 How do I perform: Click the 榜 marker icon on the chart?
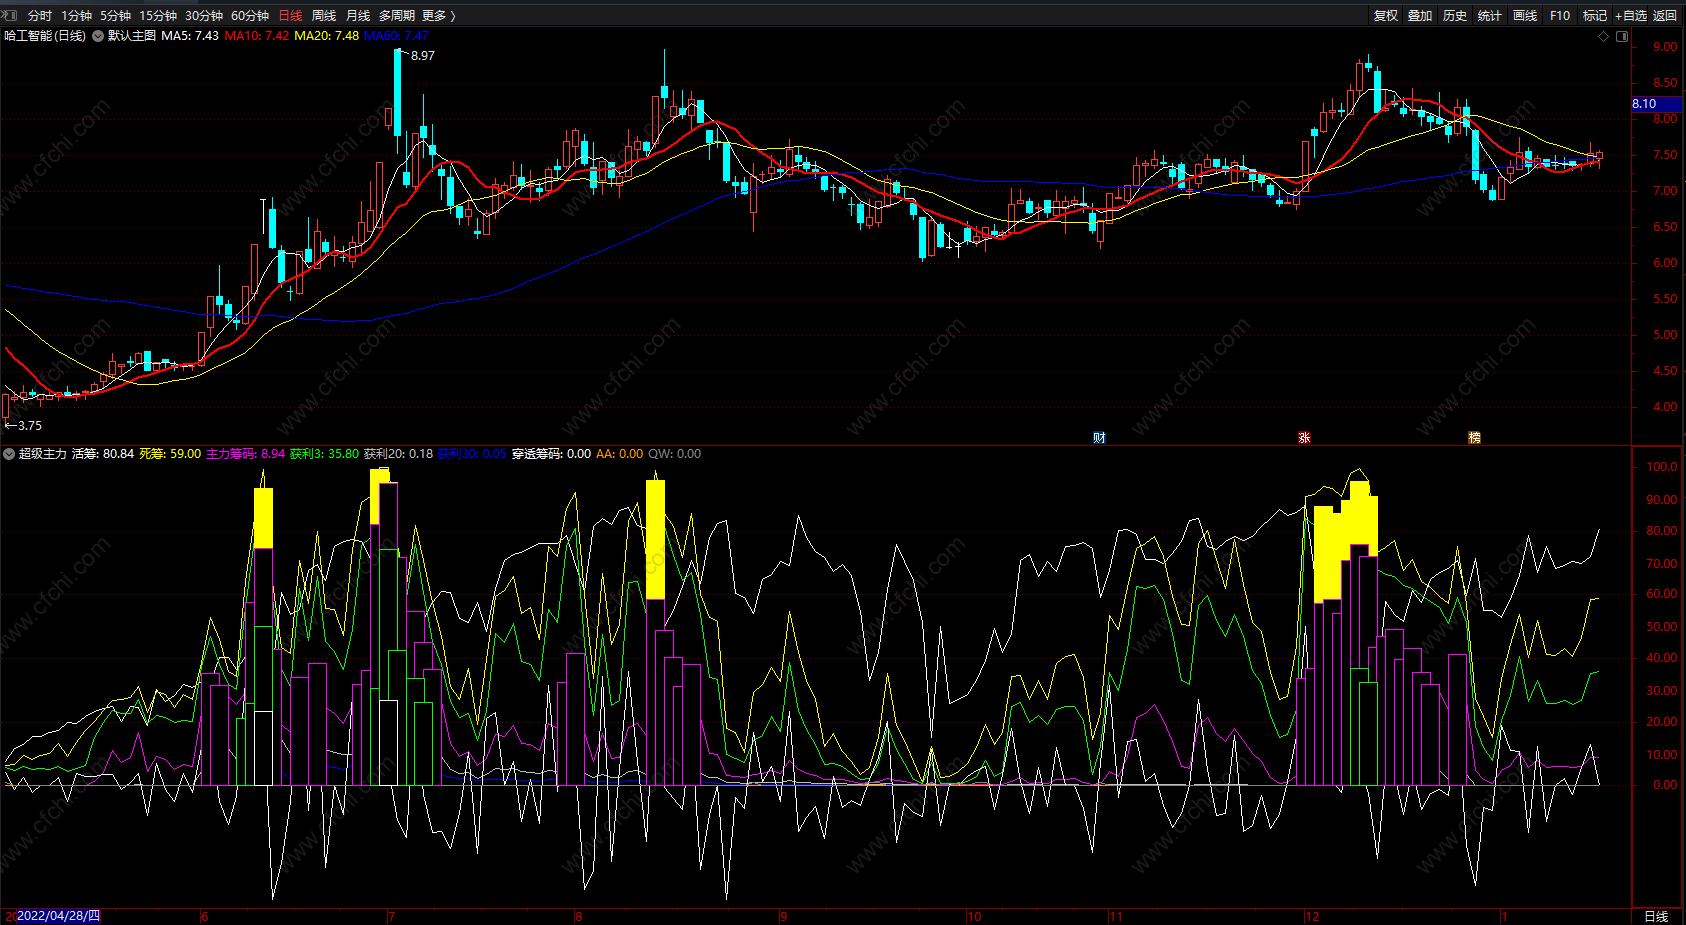click(1474, 438)
